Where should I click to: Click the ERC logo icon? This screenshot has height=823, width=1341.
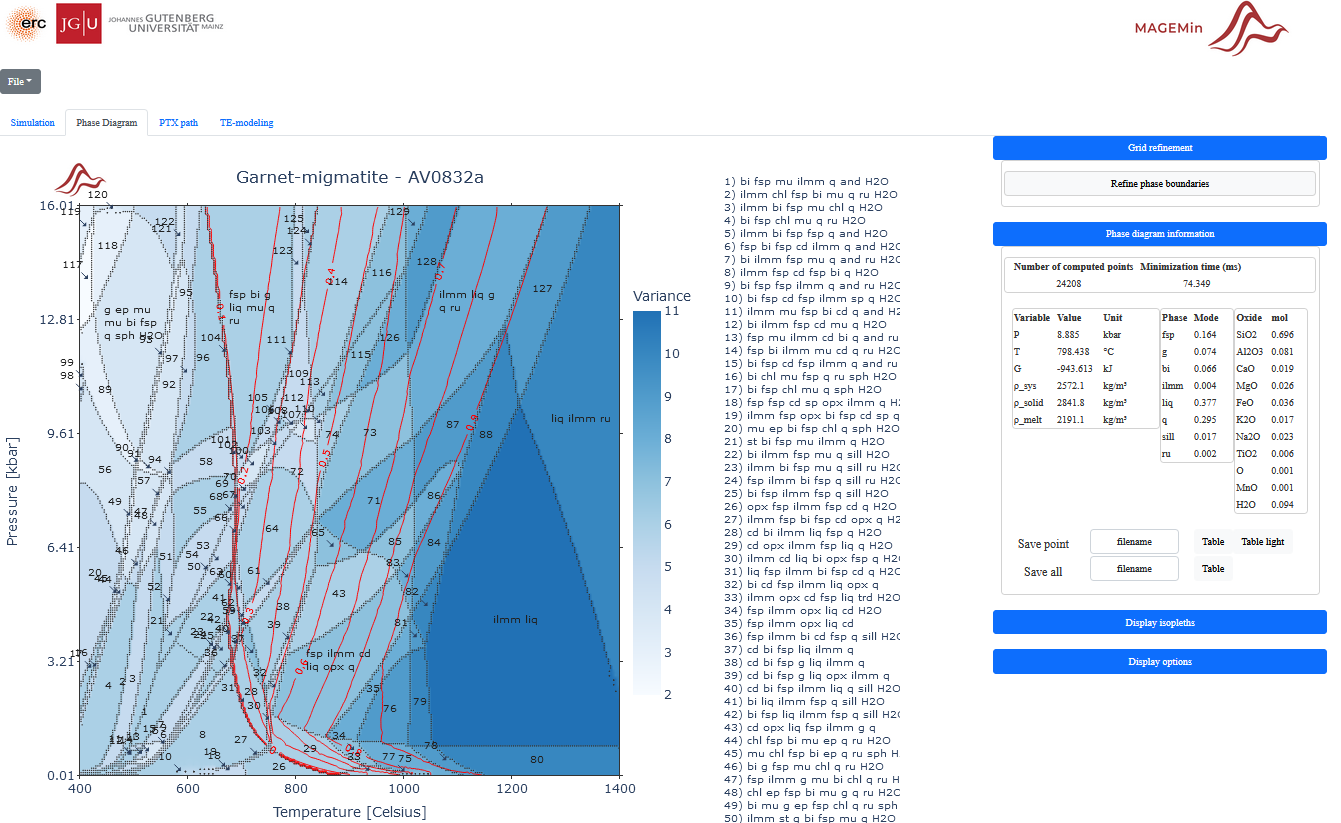27,23
